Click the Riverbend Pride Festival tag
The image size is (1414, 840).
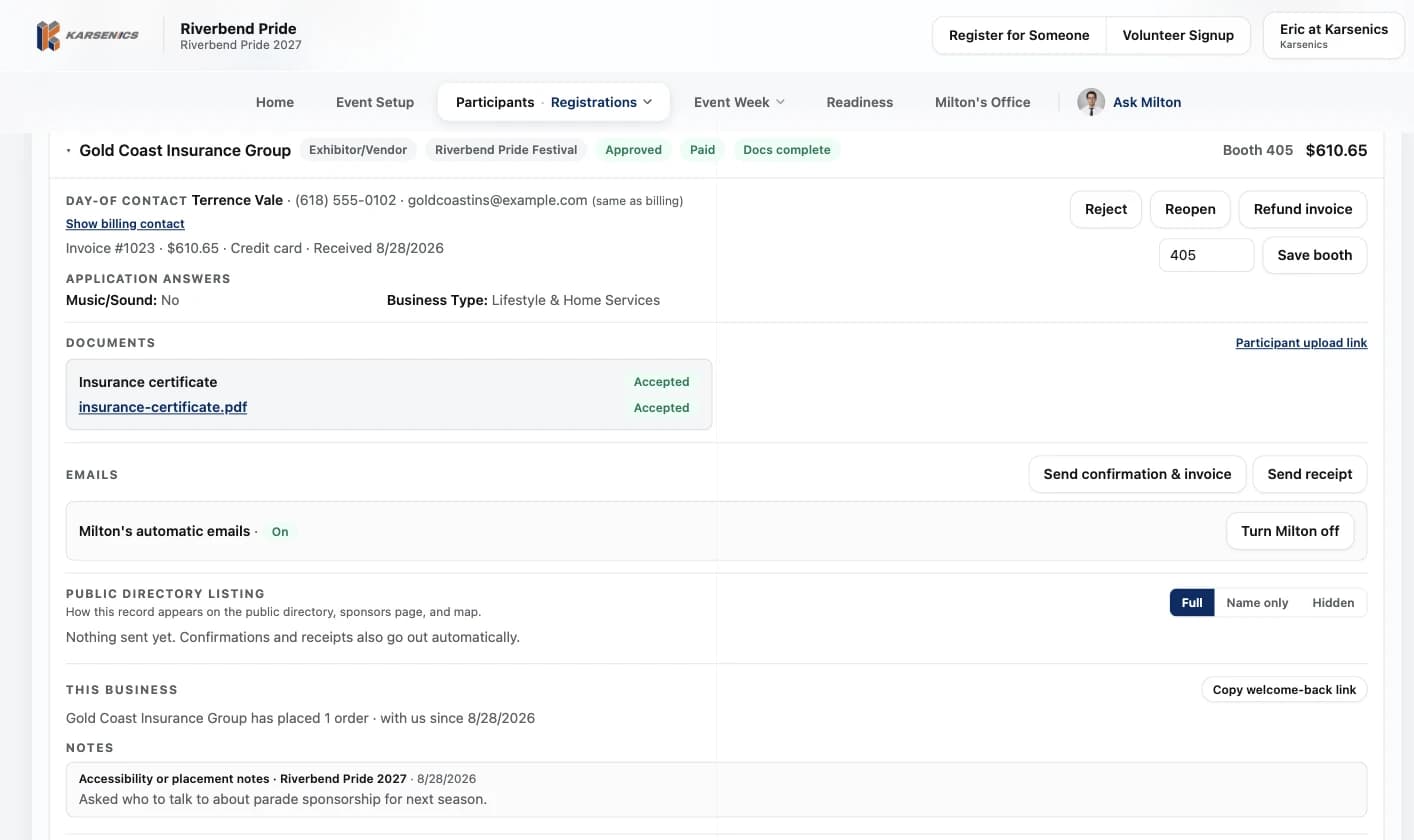point(506,150)
